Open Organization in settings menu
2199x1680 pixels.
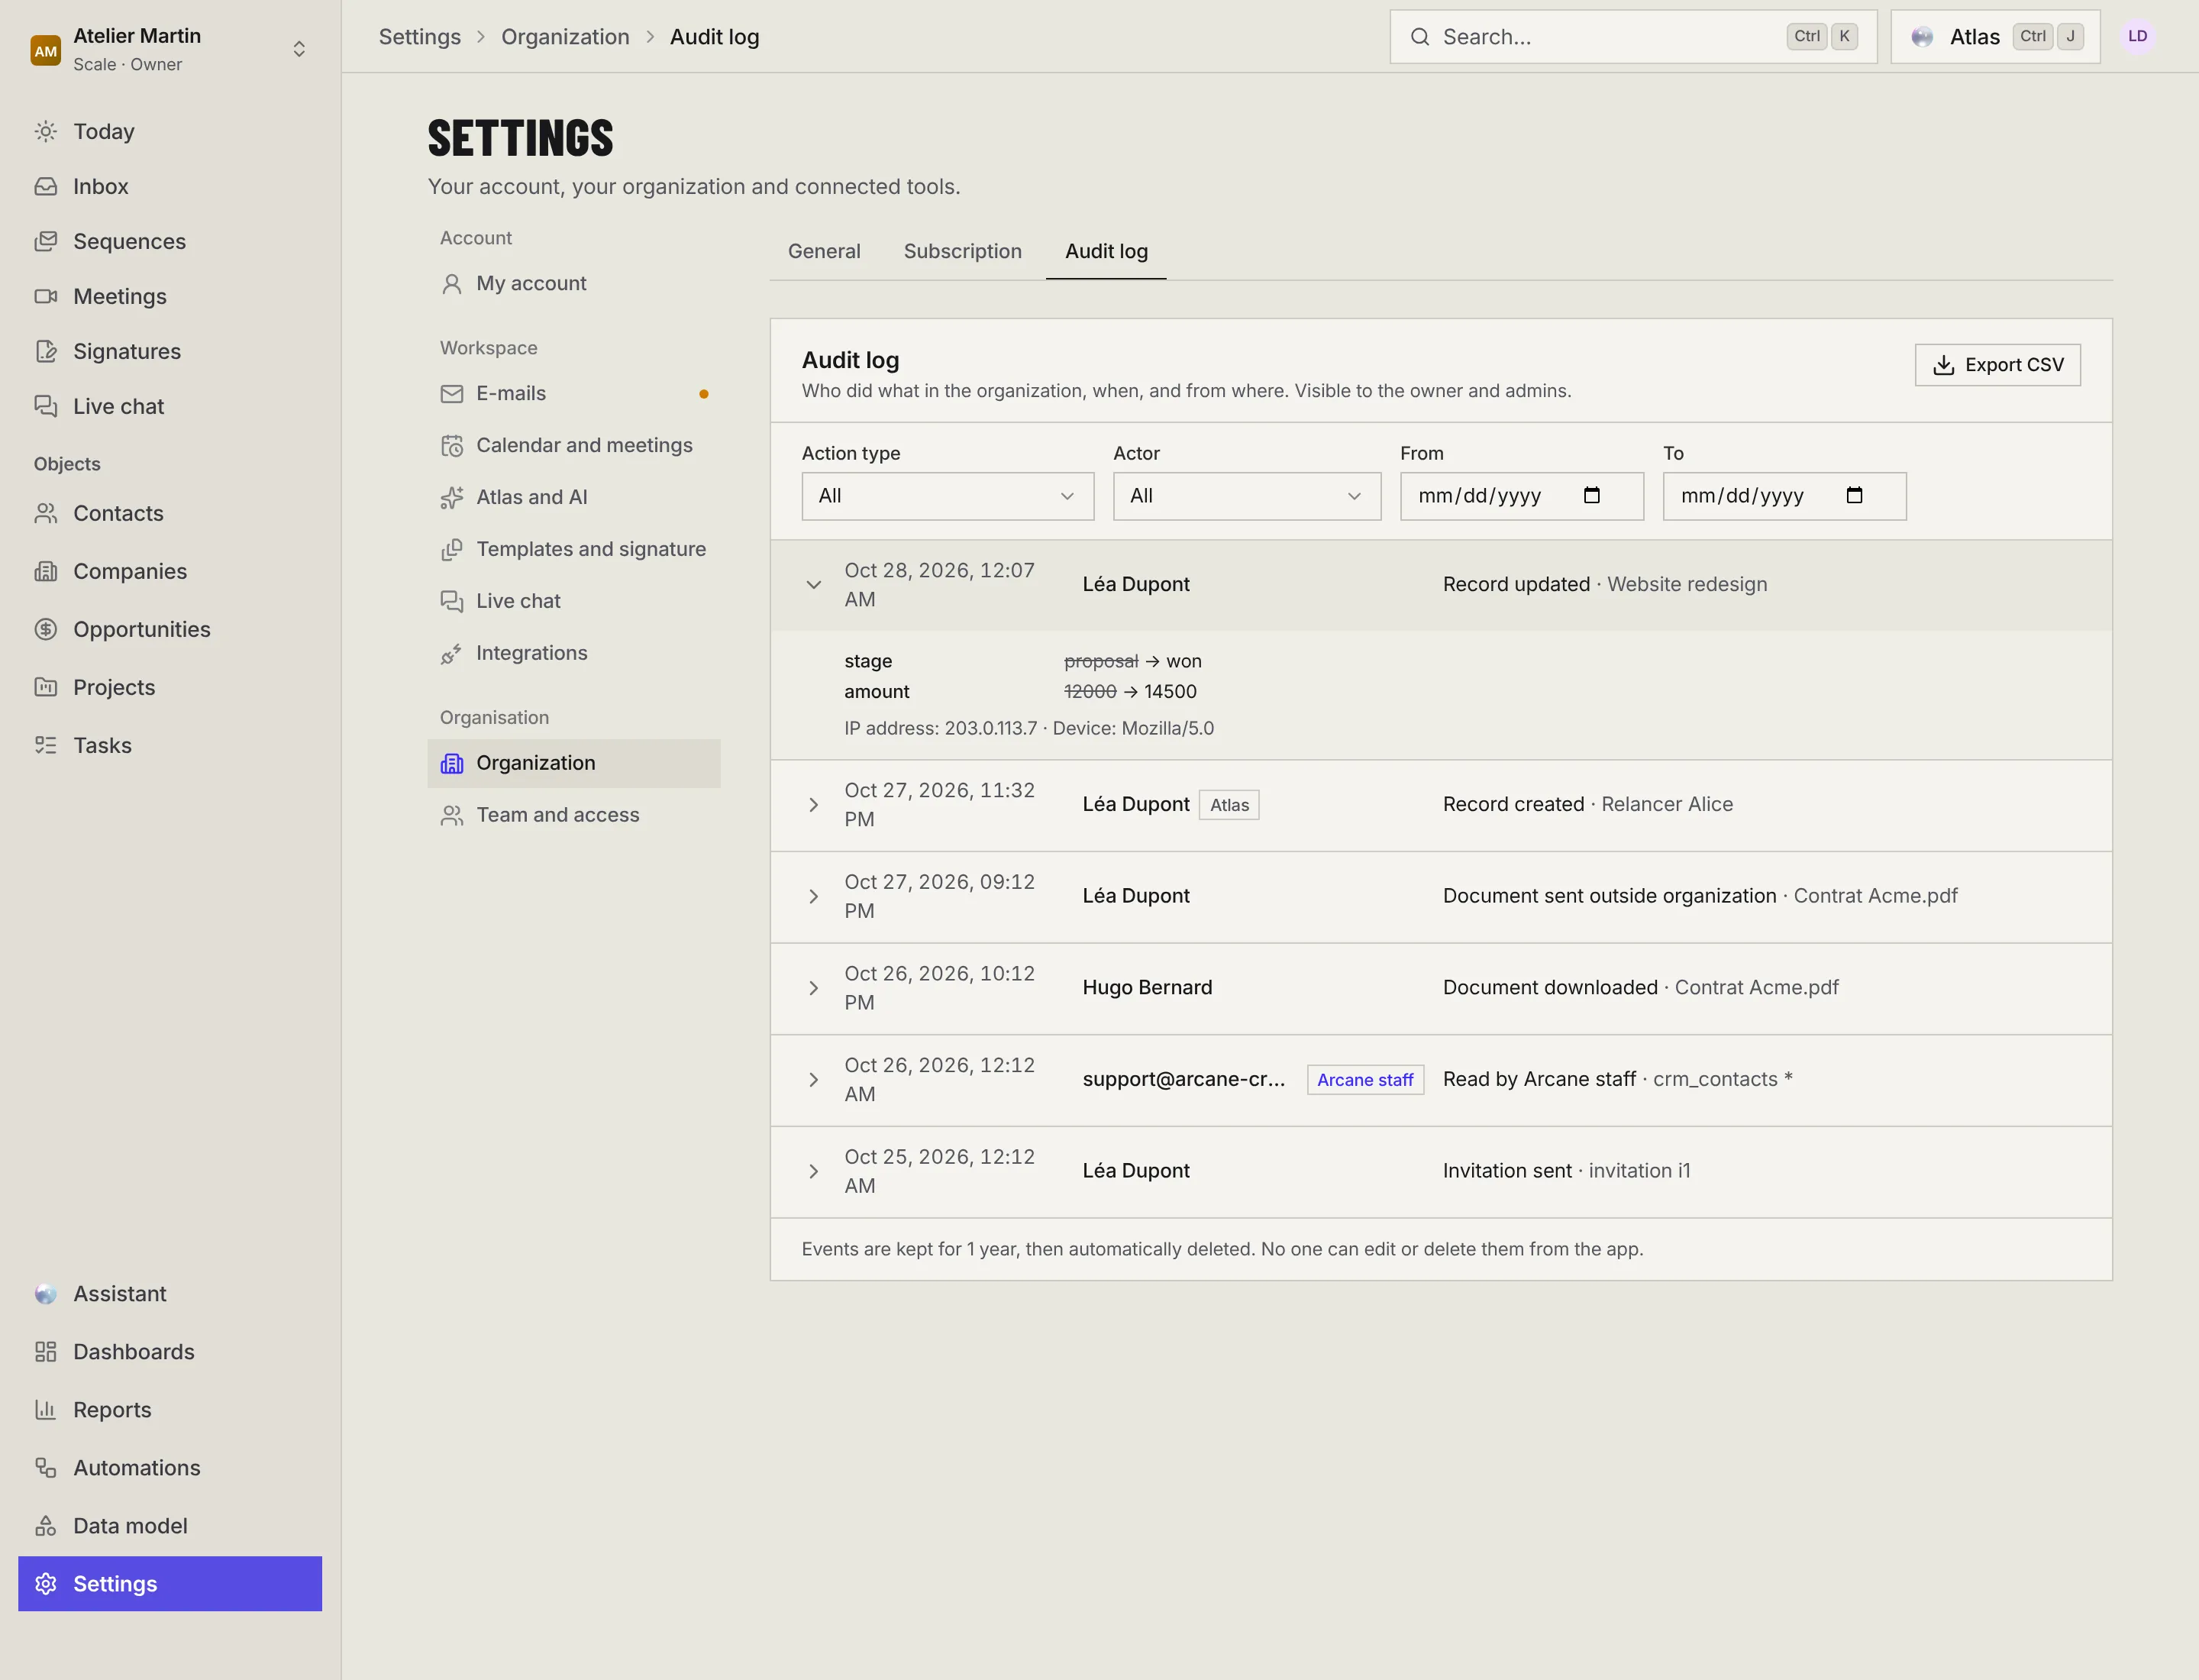574,763
